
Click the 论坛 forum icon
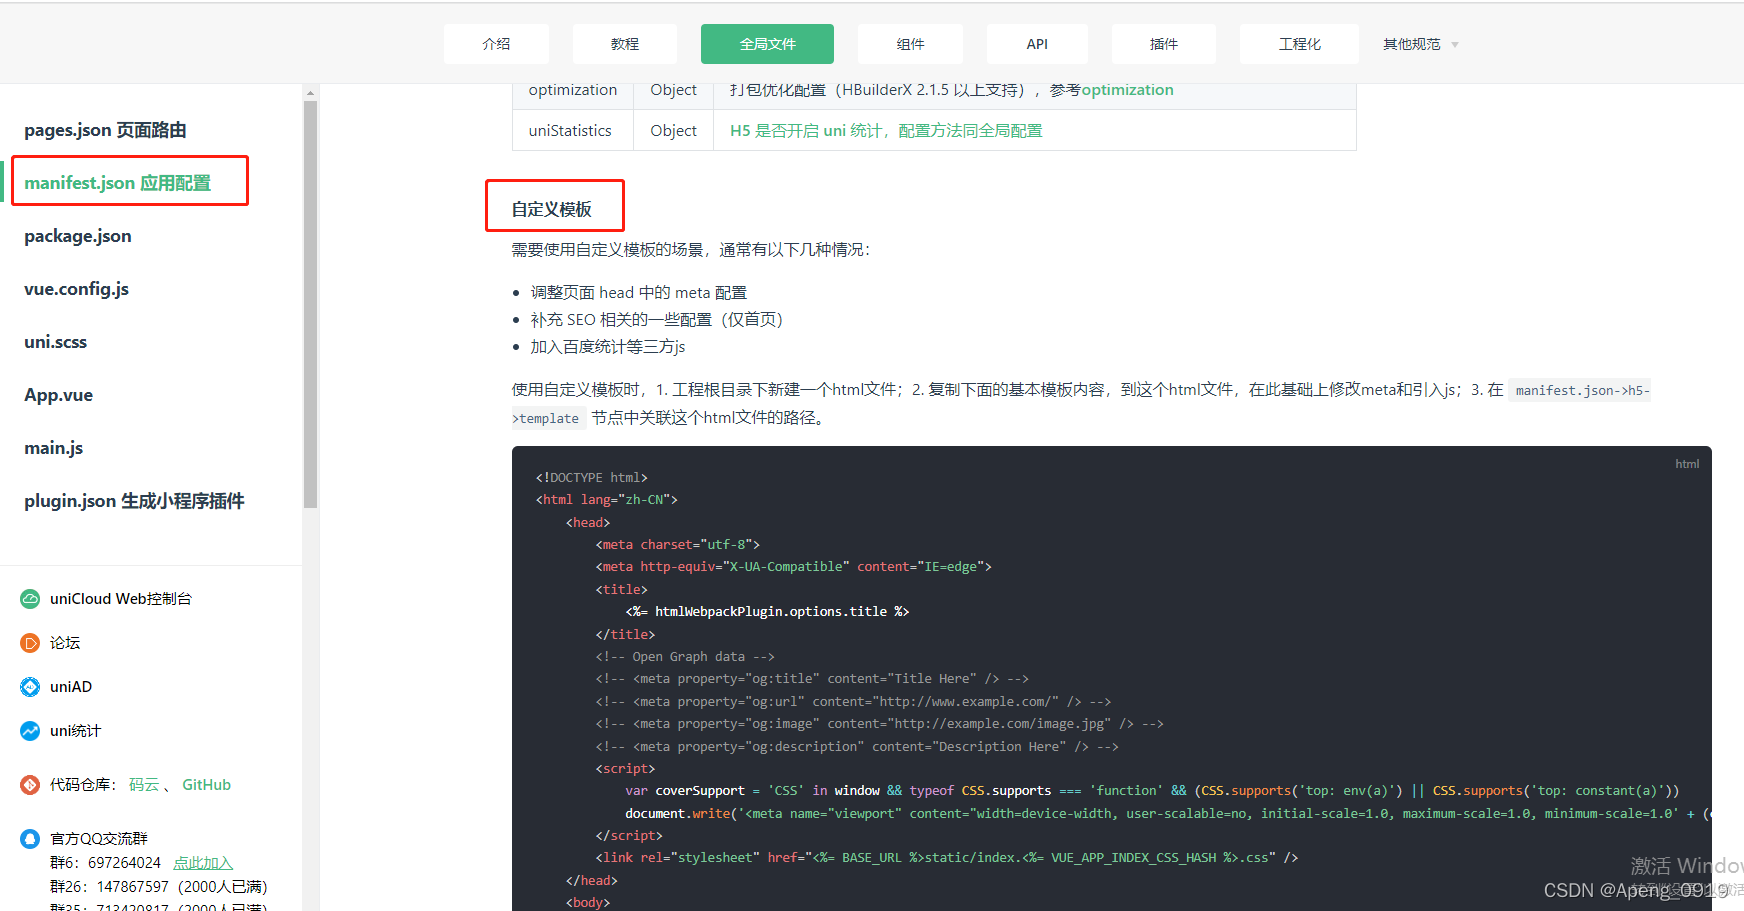pyautogui.click(x=30, y=643)
